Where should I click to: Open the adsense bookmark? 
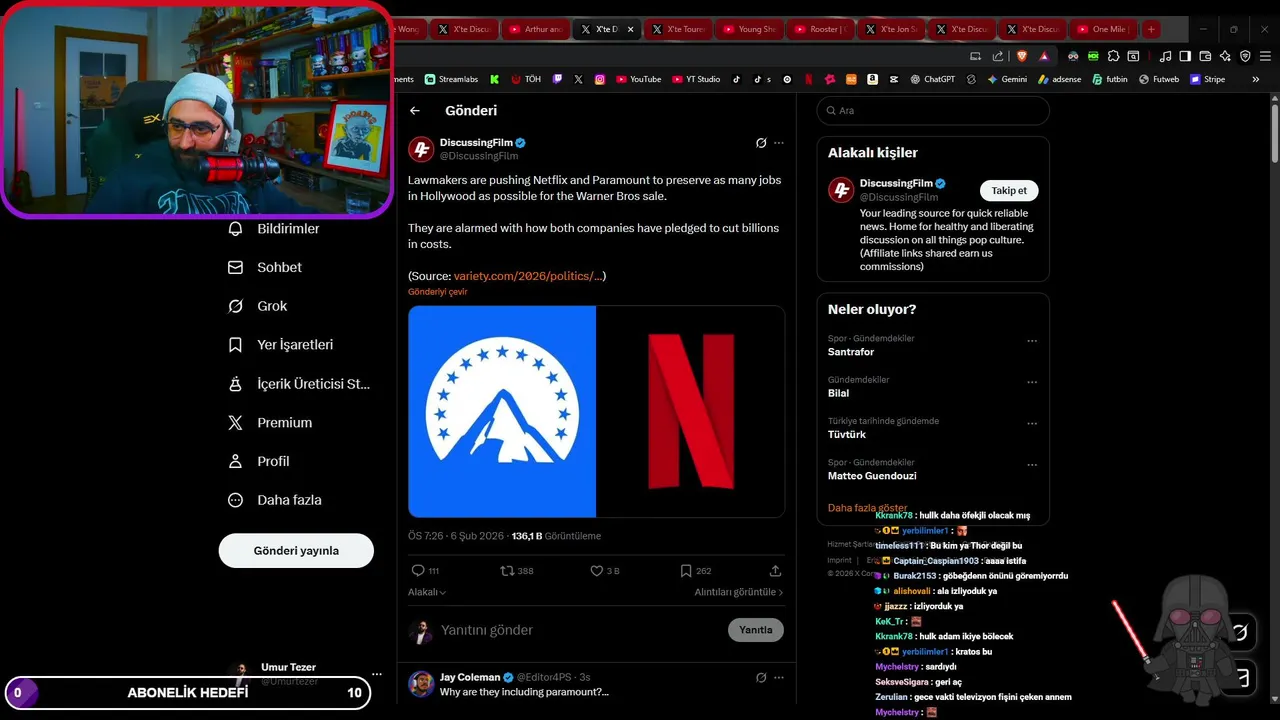tap(1060, 79)
